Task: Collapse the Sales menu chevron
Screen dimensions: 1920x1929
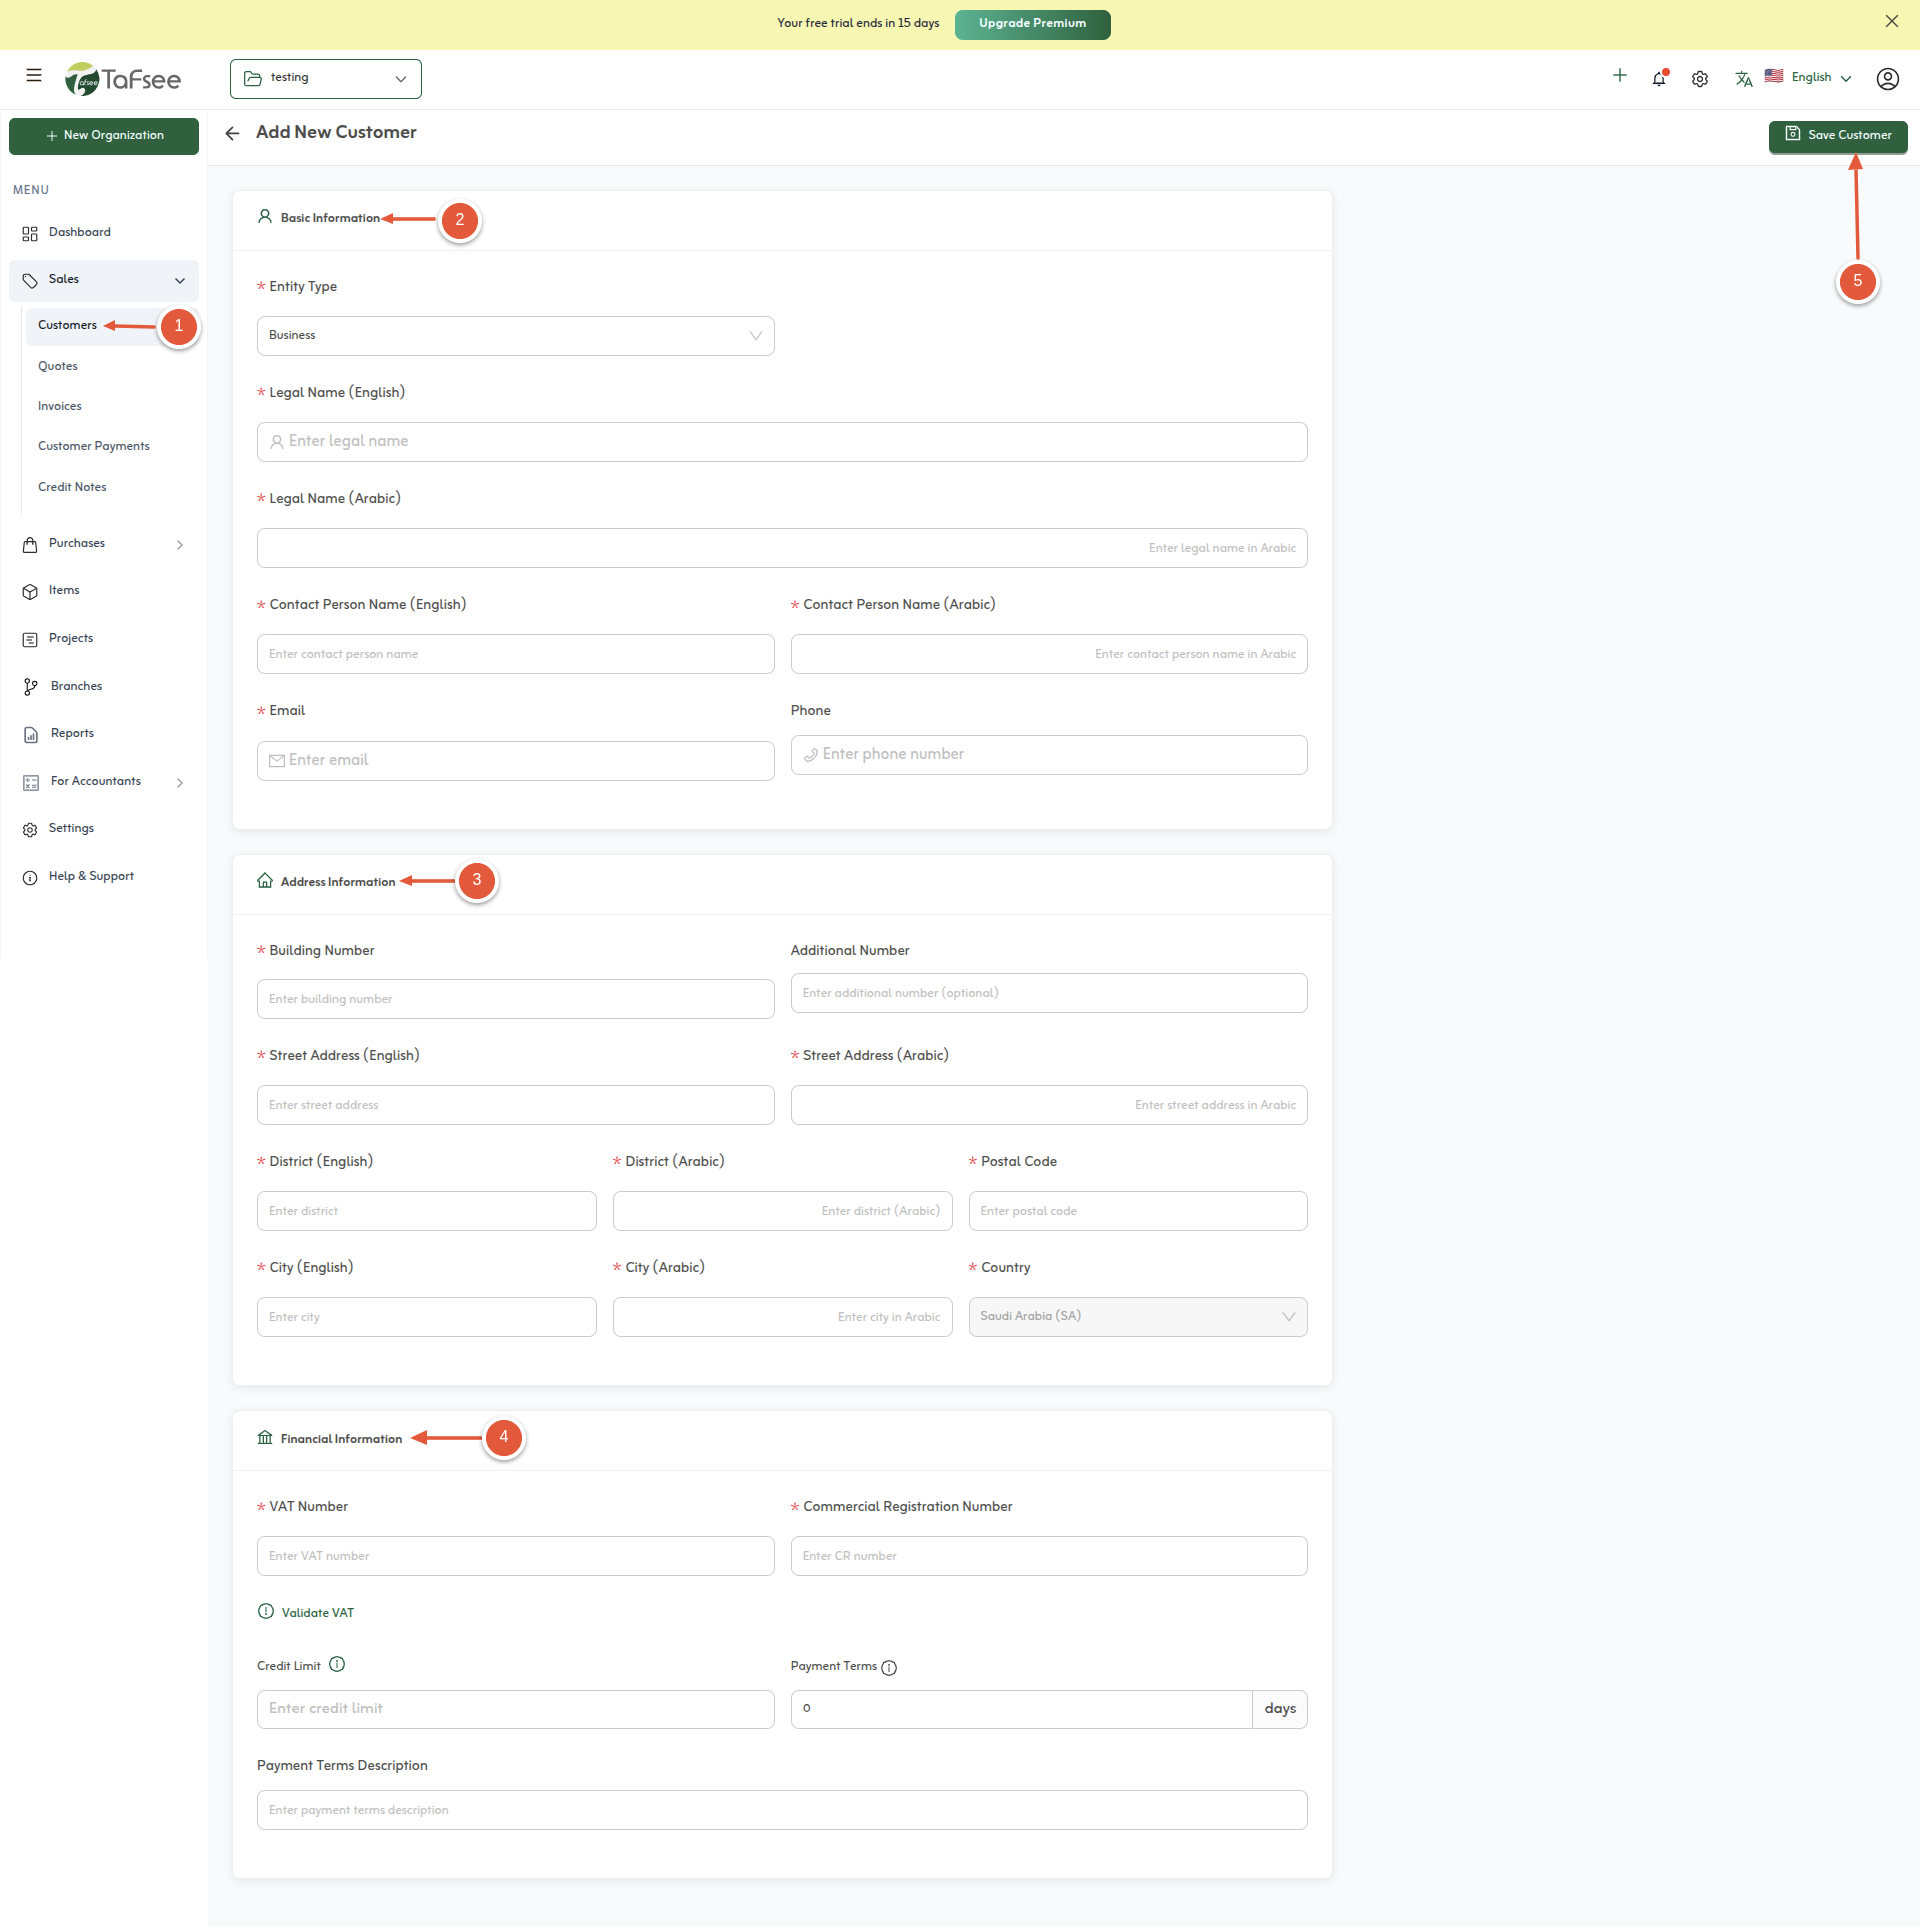Action: coord(180,281)
